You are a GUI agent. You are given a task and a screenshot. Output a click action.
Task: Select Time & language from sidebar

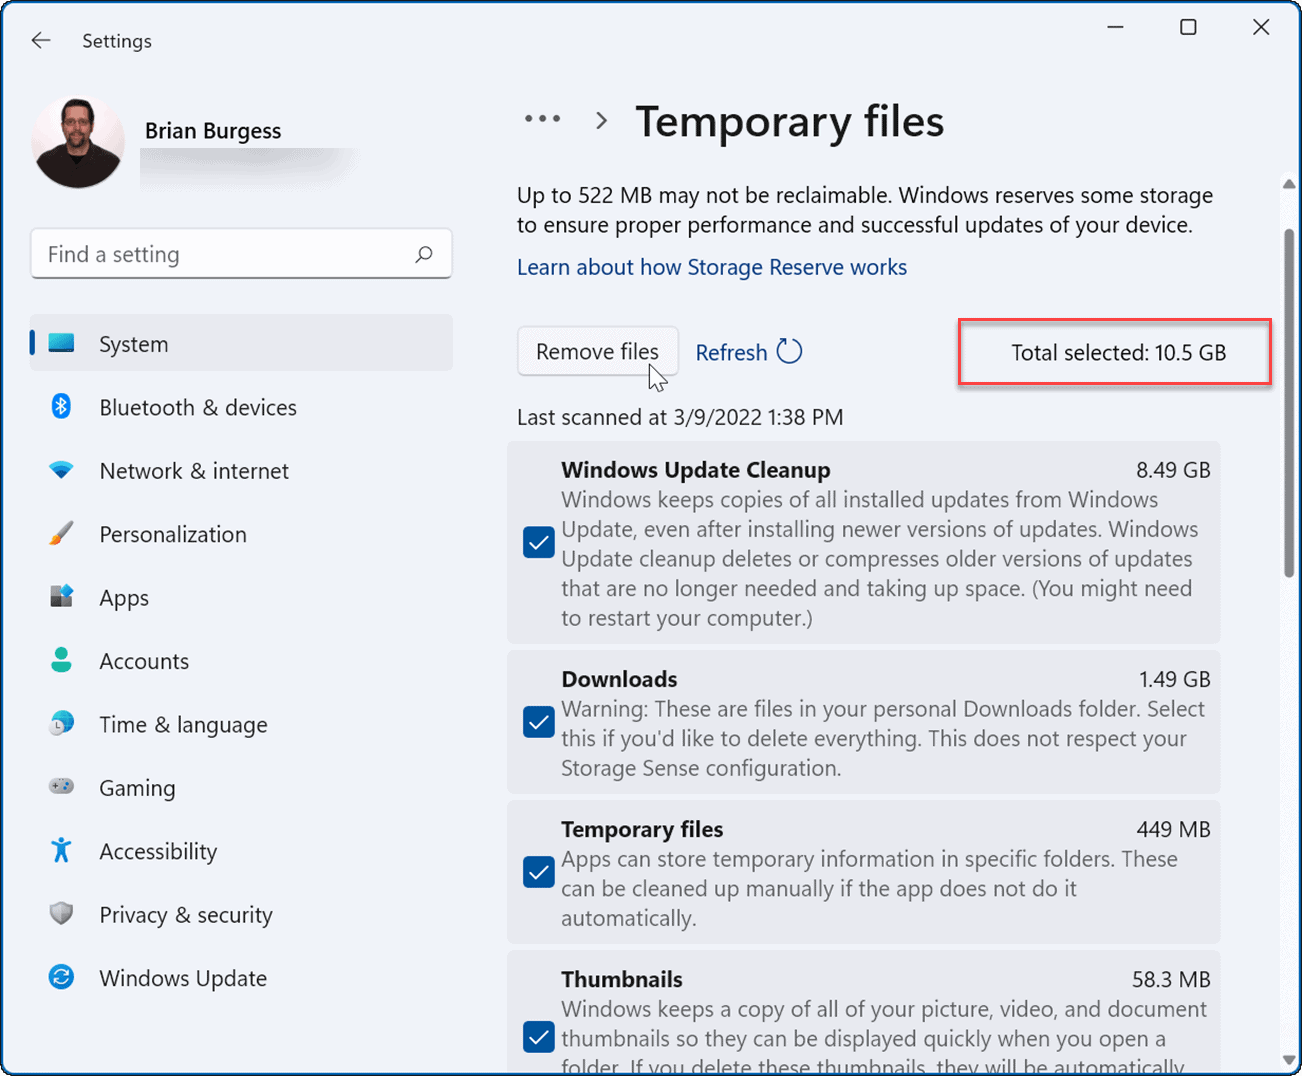click(61, 724)
